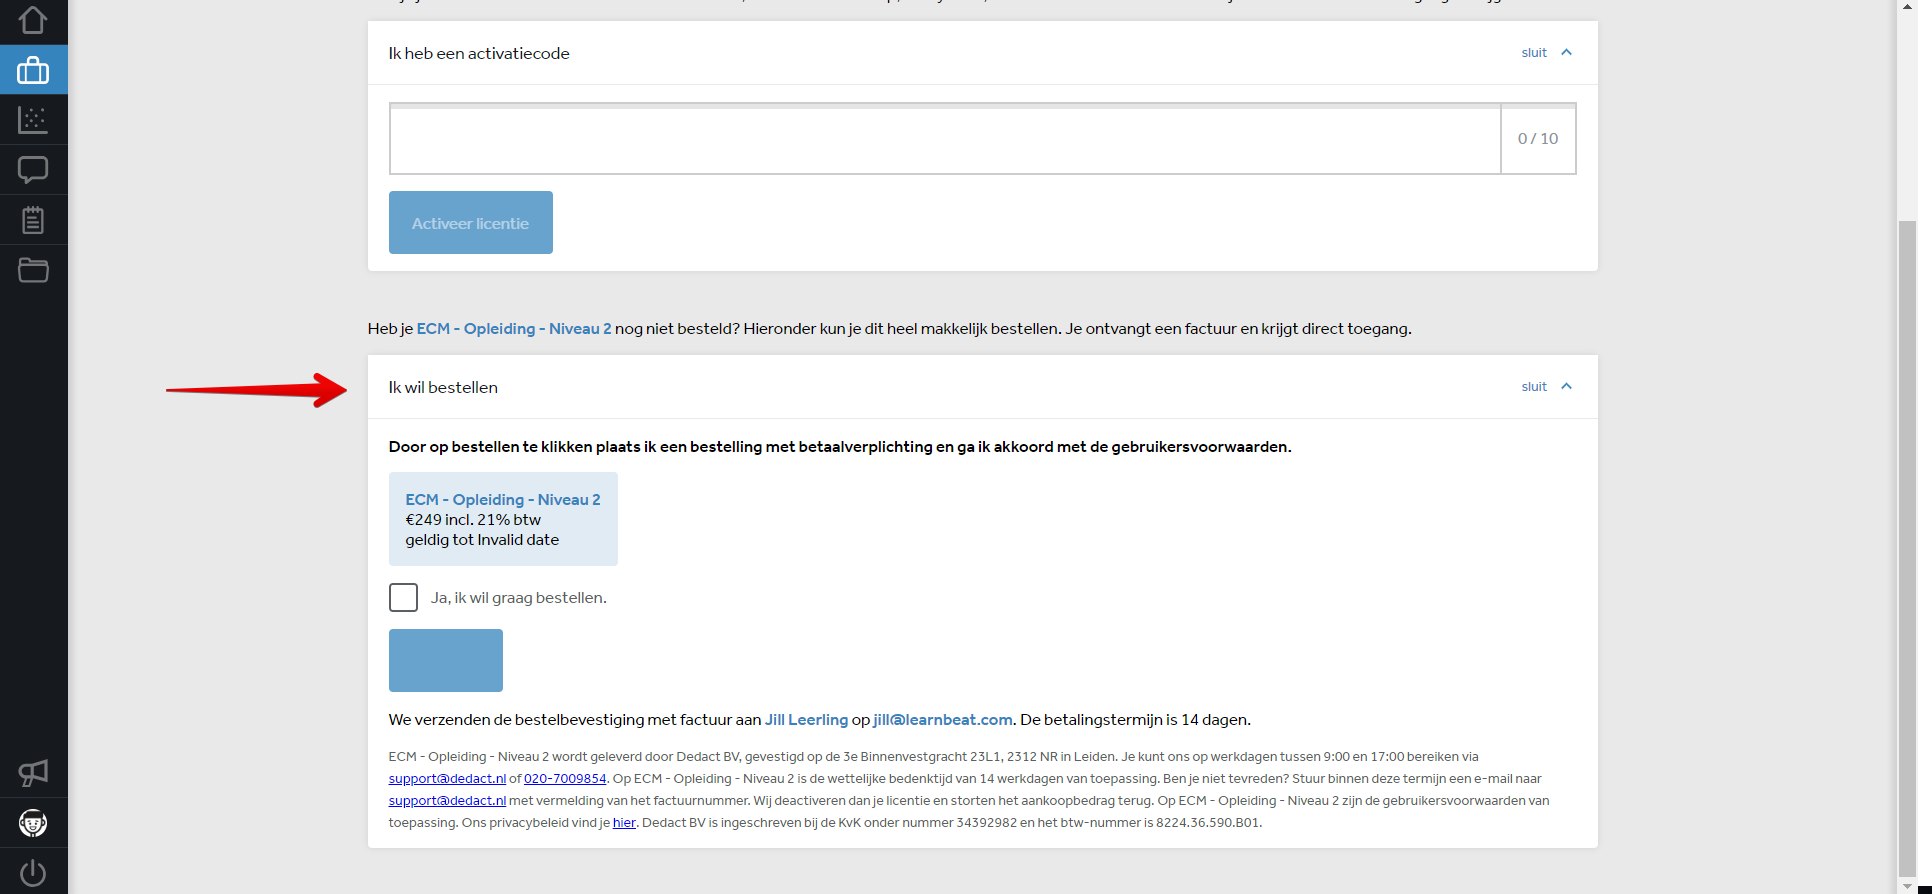Image resolution: width=1932 pixels, height=894 pixels.
Task: Select the briefcase courses icon
Action: [33, 70]
